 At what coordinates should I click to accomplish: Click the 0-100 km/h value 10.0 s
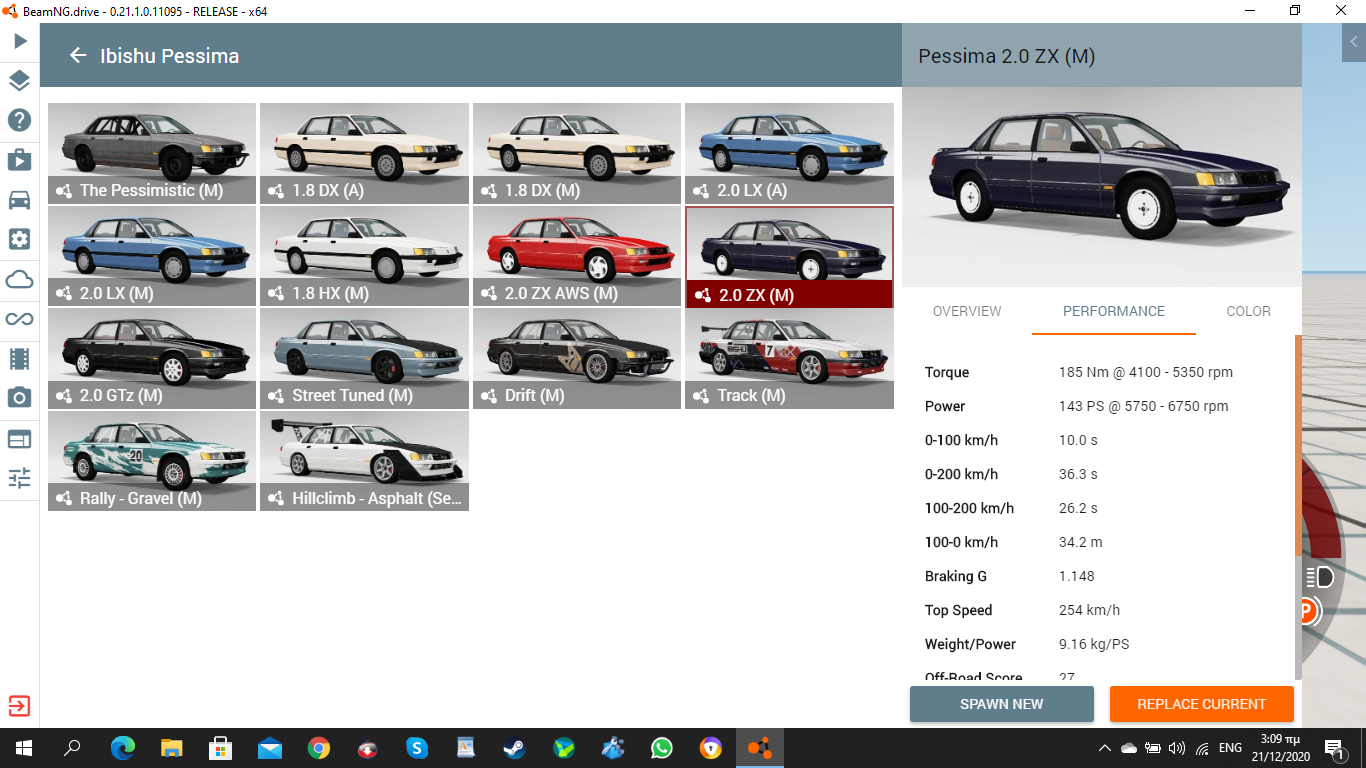[1078, 440]
